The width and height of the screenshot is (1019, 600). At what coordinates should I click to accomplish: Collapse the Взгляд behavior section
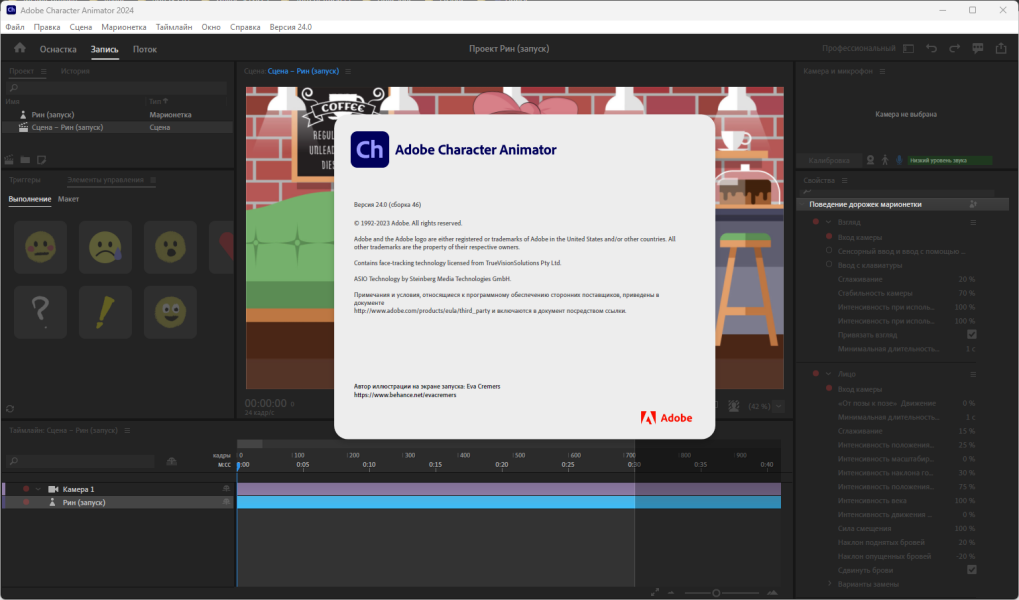(x=829, y=222)
